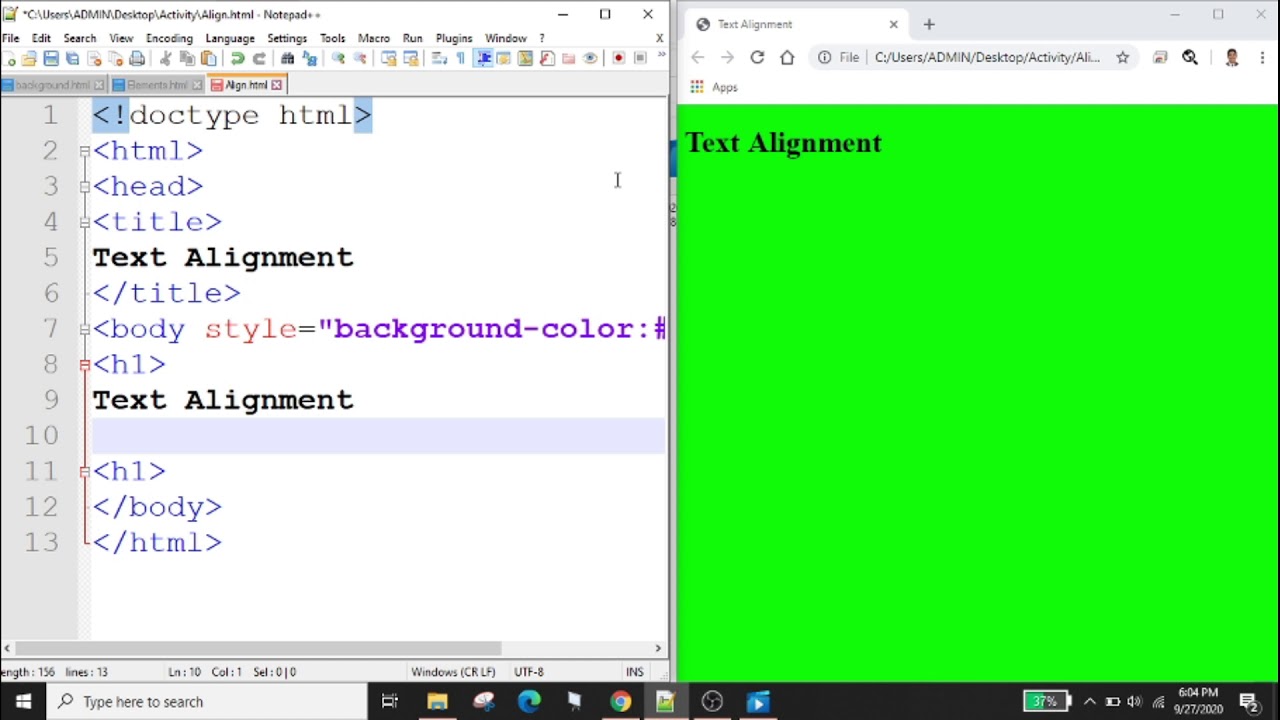Collapse the h1 fold marker on line 8
Screen dimensions: 1280x720
click(84, 365)
